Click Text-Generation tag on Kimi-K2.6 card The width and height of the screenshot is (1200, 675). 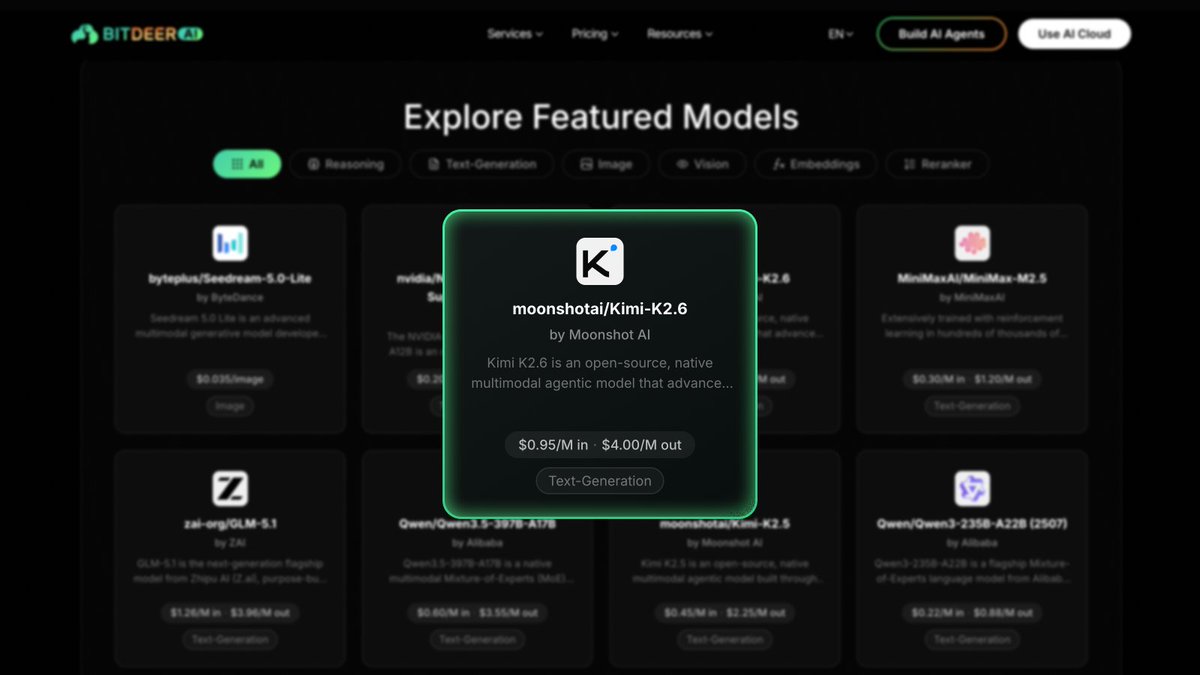600,481
